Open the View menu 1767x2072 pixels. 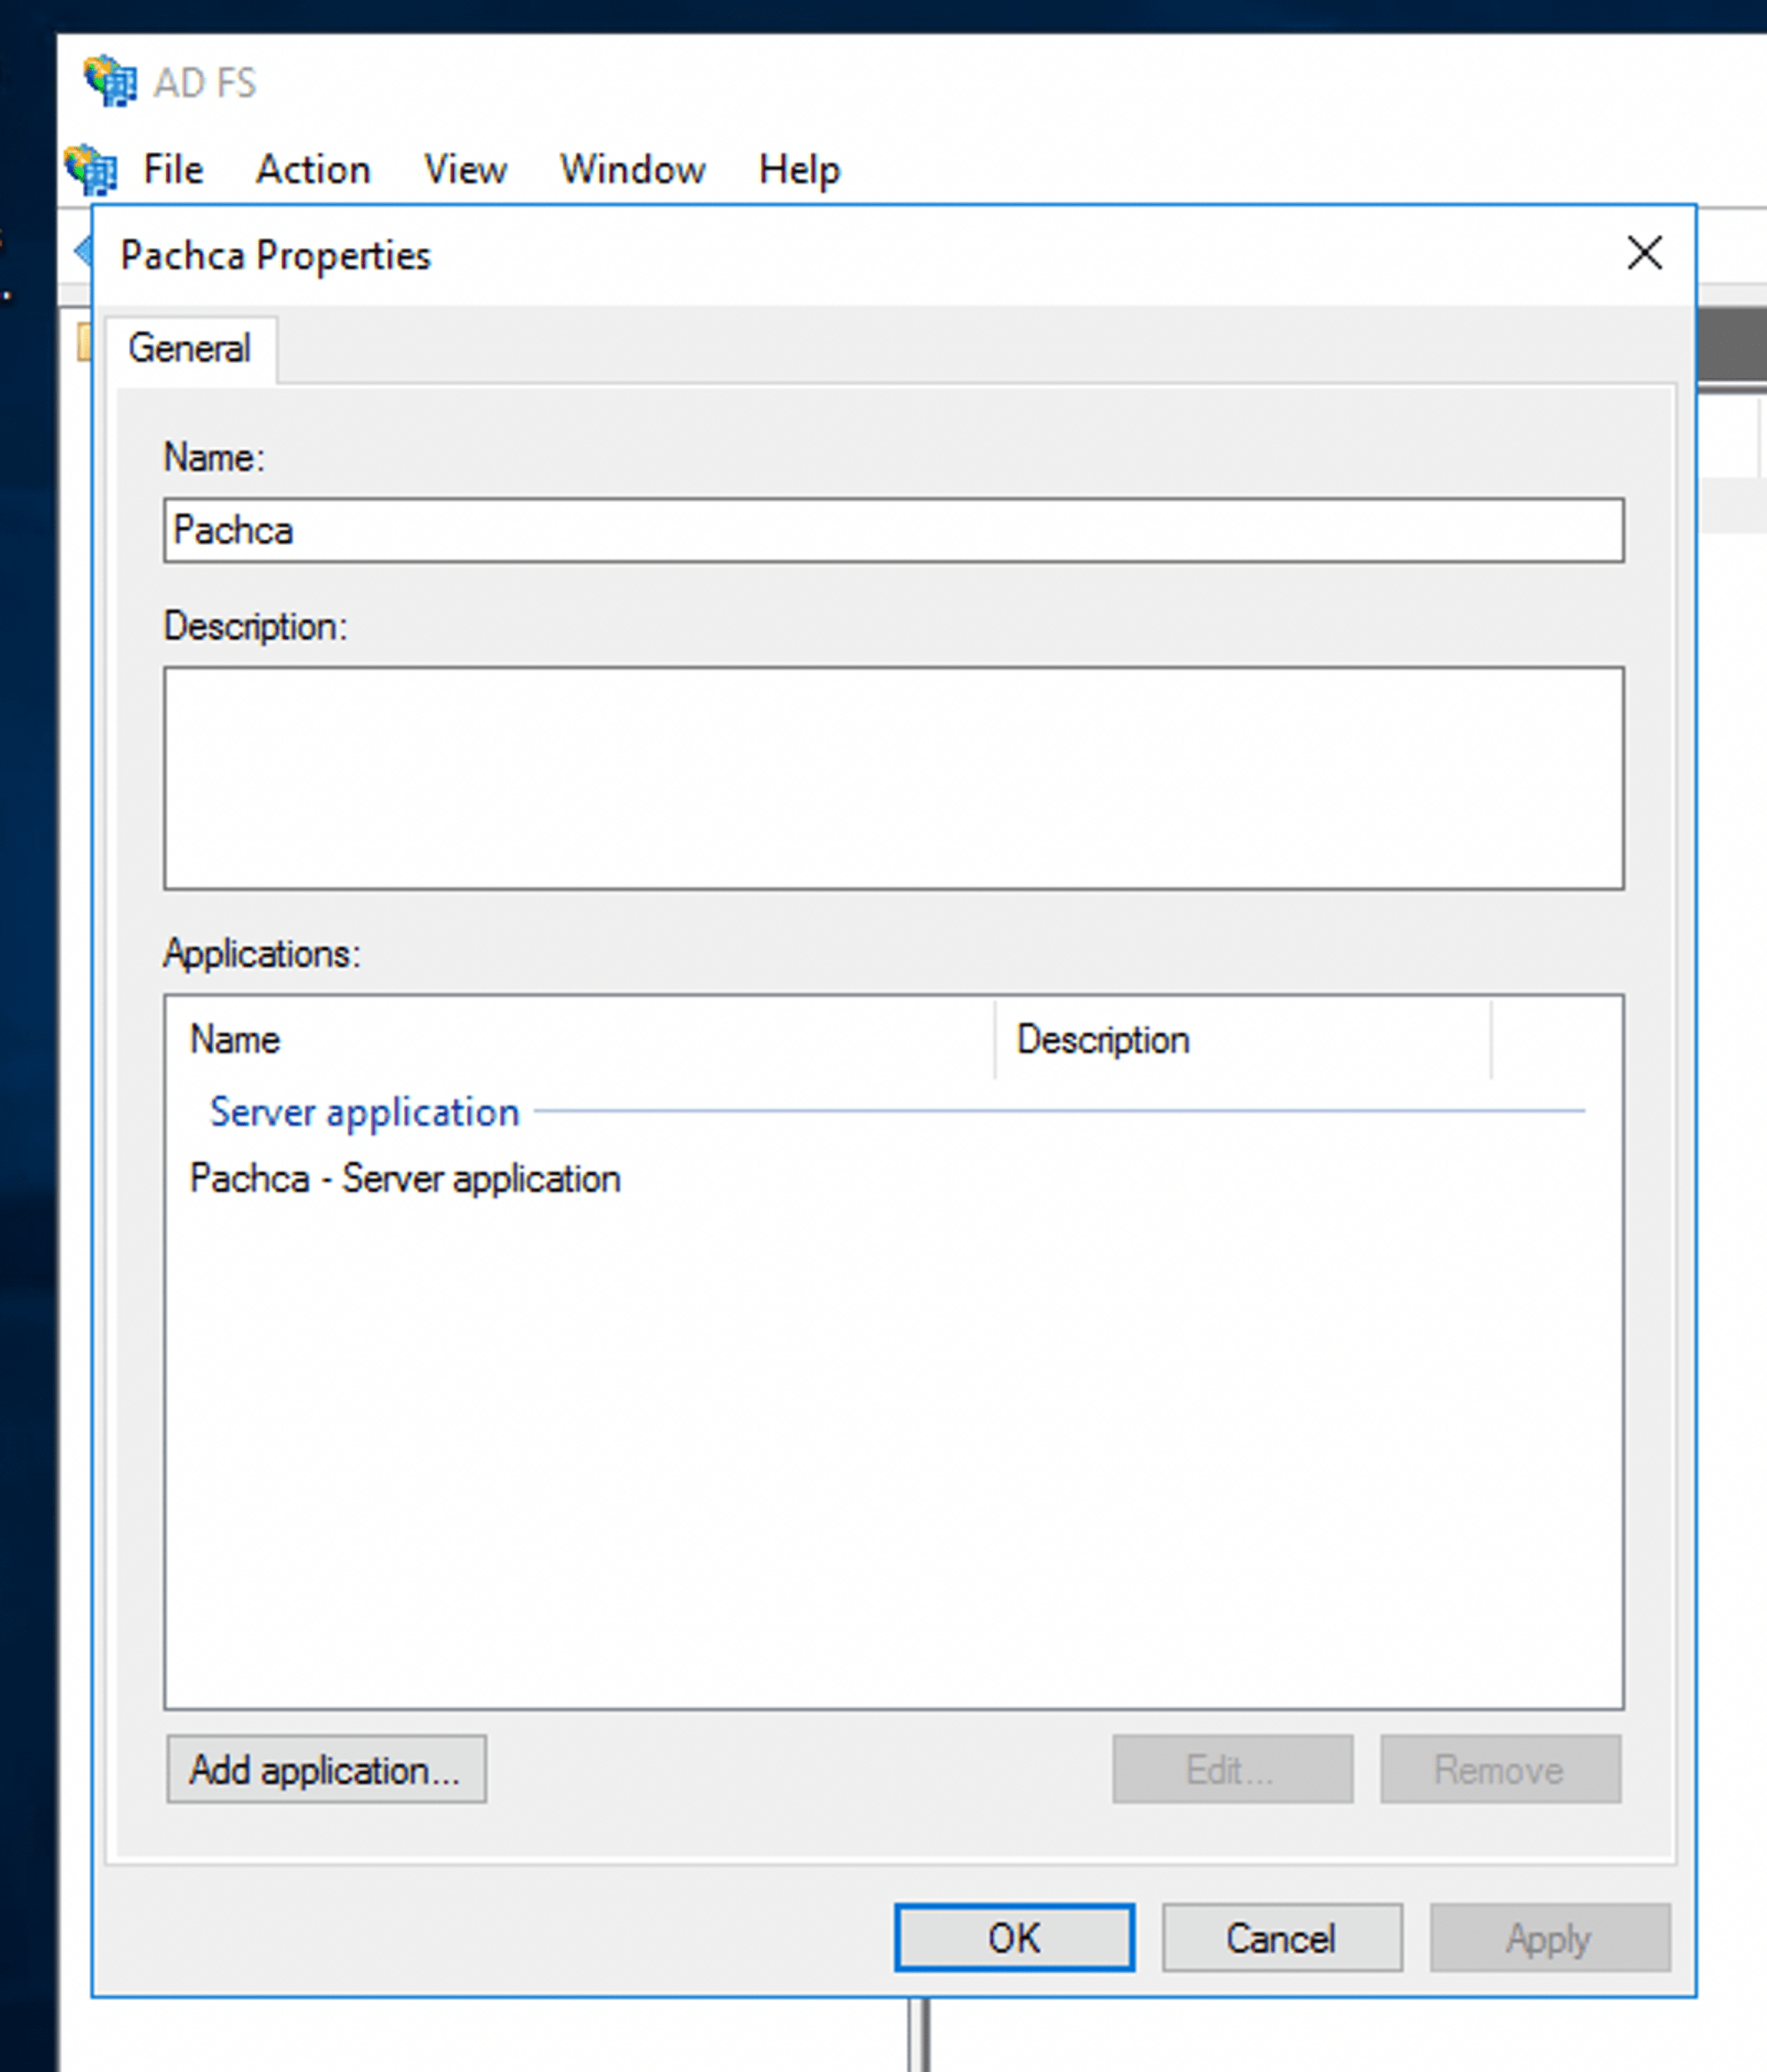(x=465, y=169)
